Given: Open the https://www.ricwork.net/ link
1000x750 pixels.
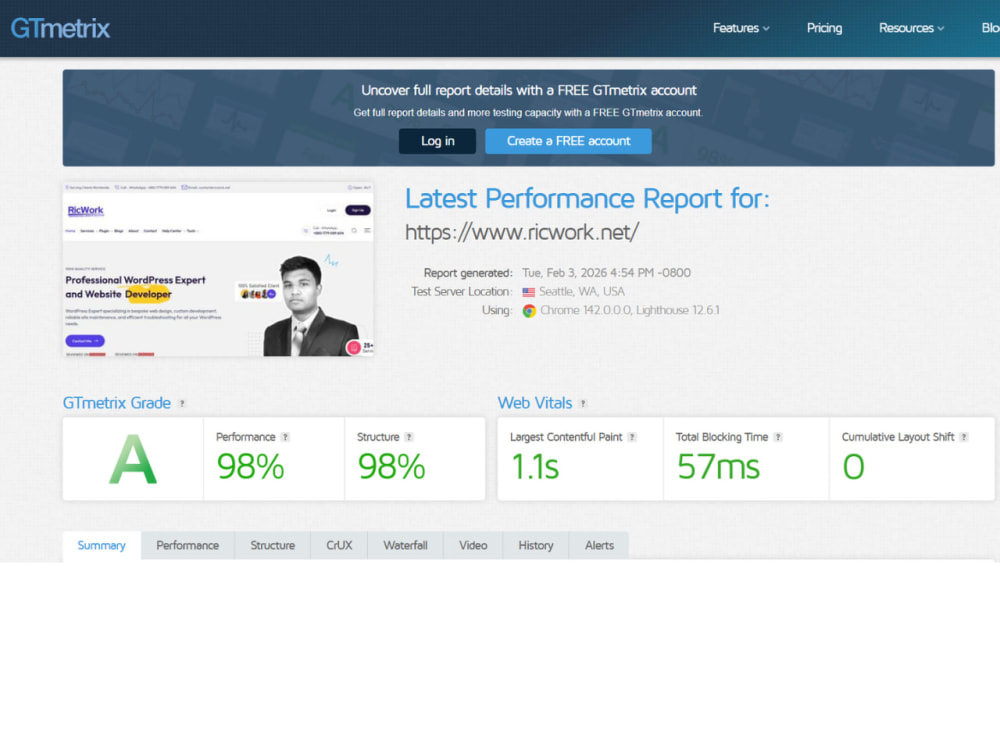Looking at the screenshot, I should (x=522, y=232).
